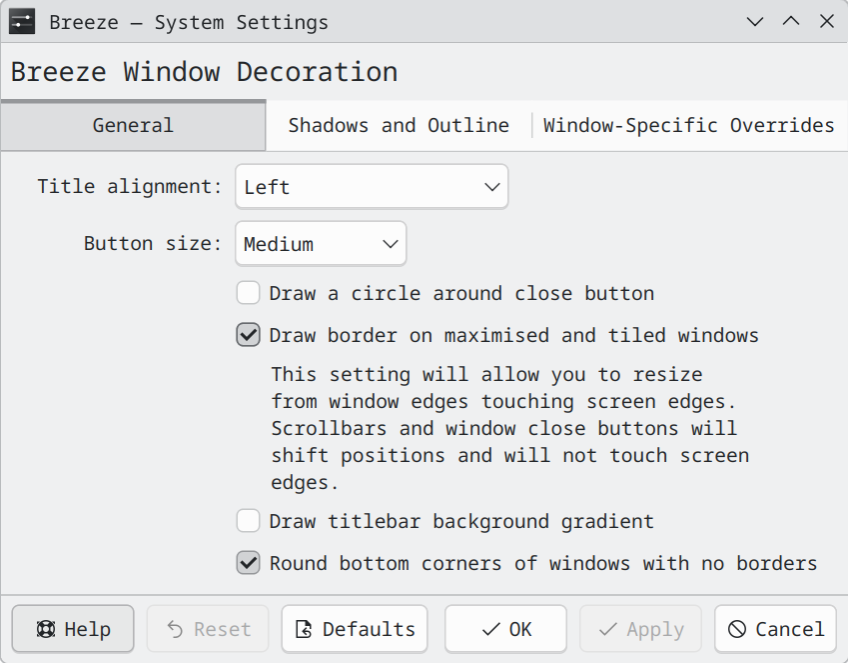Click the System Settings titlebar app icon
848x663 pixels.
point(22,21)
